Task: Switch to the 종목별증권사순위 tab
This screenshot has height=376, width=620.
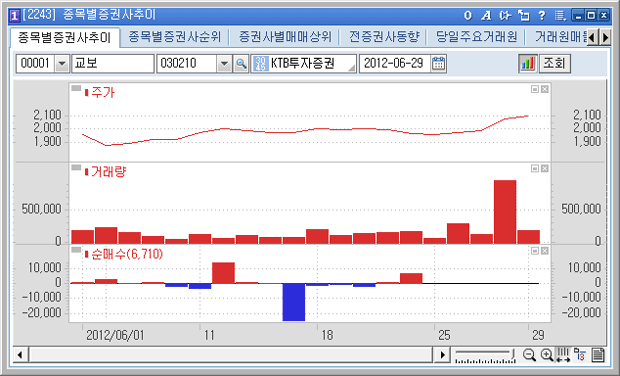Action: [174, 37]
